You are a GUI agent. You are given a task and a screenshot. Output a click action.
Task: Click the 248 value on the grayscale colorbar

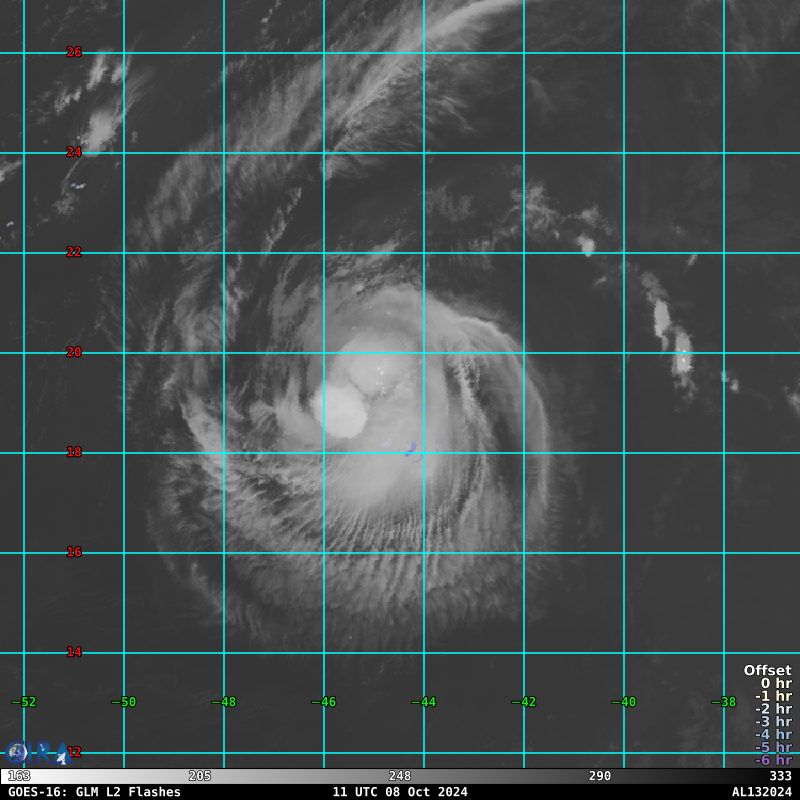(x=400, y=776)
